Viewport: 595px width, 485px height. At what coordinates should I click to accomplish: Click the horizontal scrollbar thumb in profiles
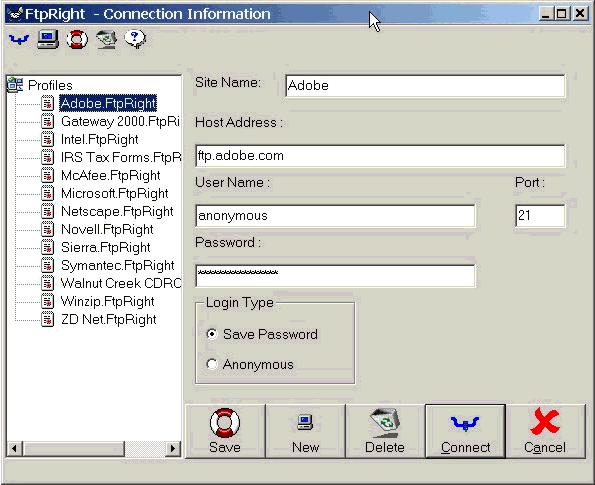(x=74, y=449)
